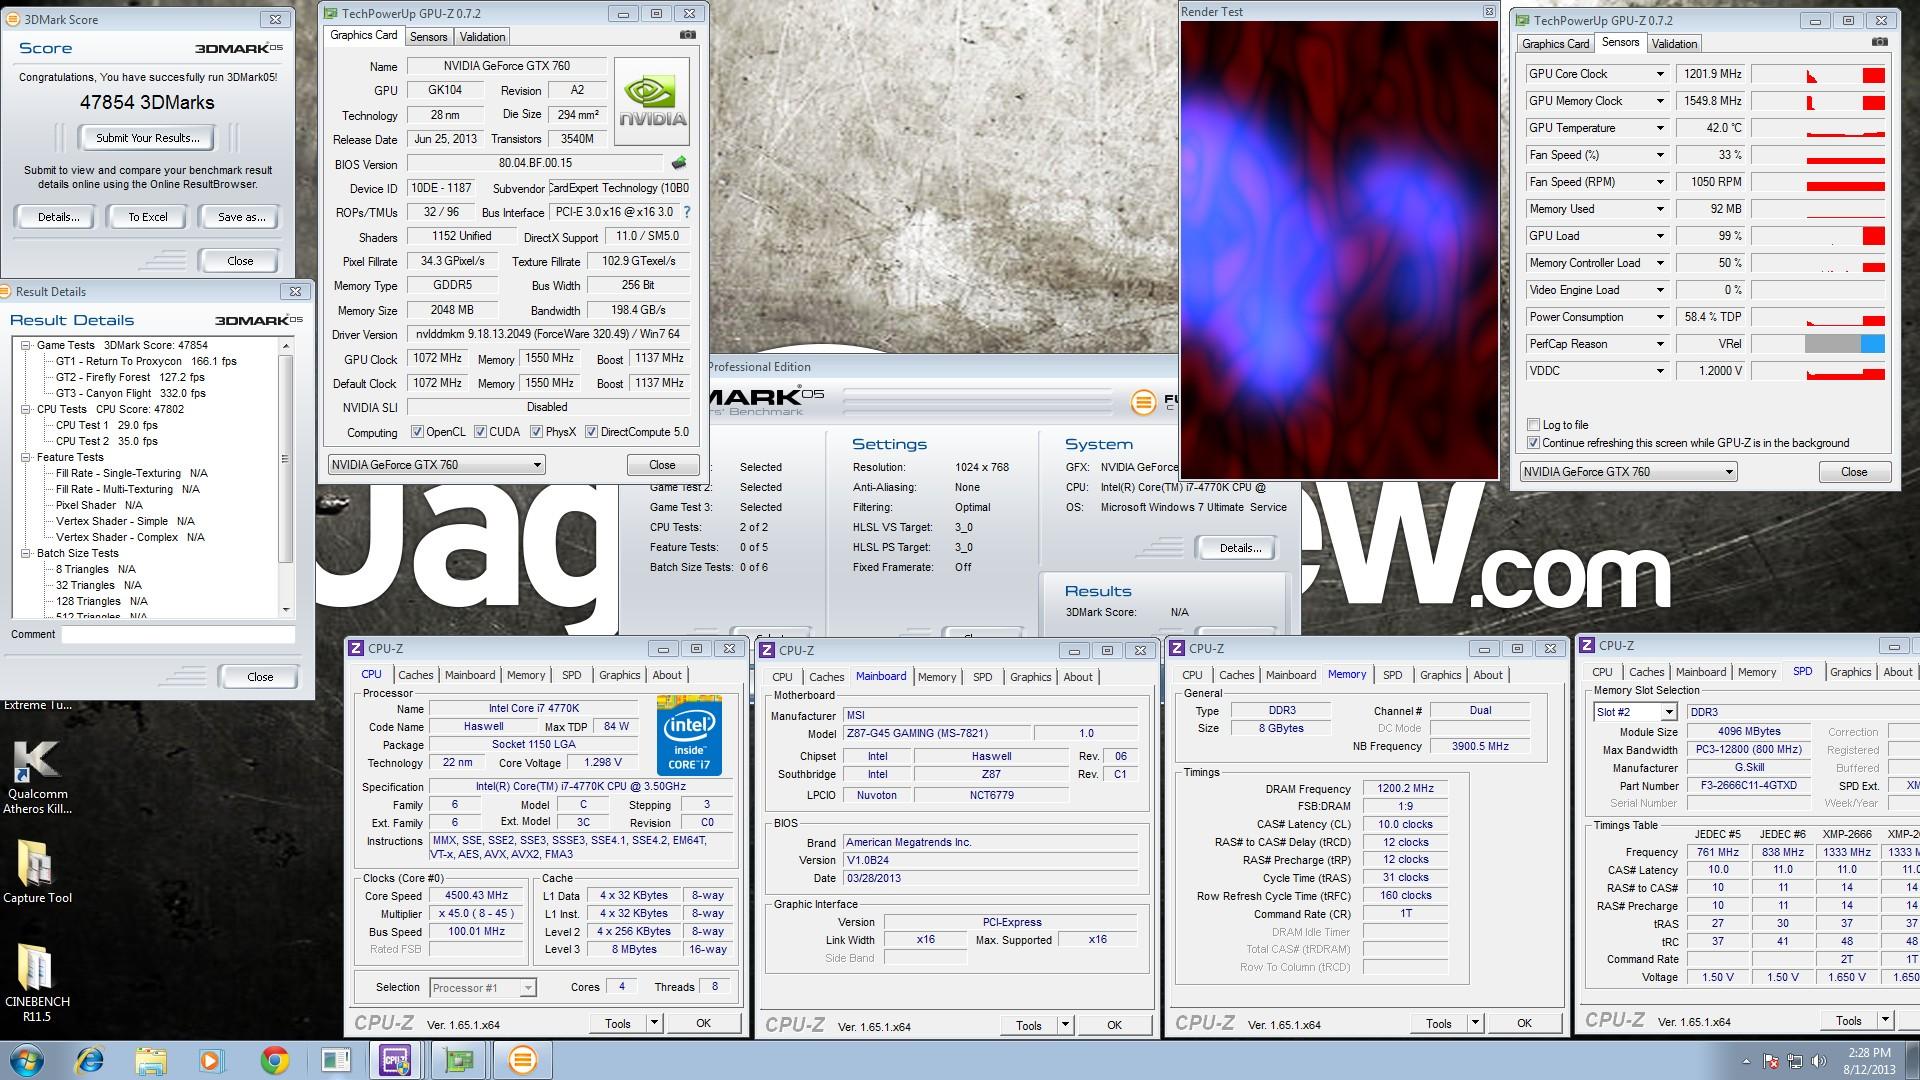
Task: Click Close button in GPU-Z Sensors window
Action: (1853, 472)
